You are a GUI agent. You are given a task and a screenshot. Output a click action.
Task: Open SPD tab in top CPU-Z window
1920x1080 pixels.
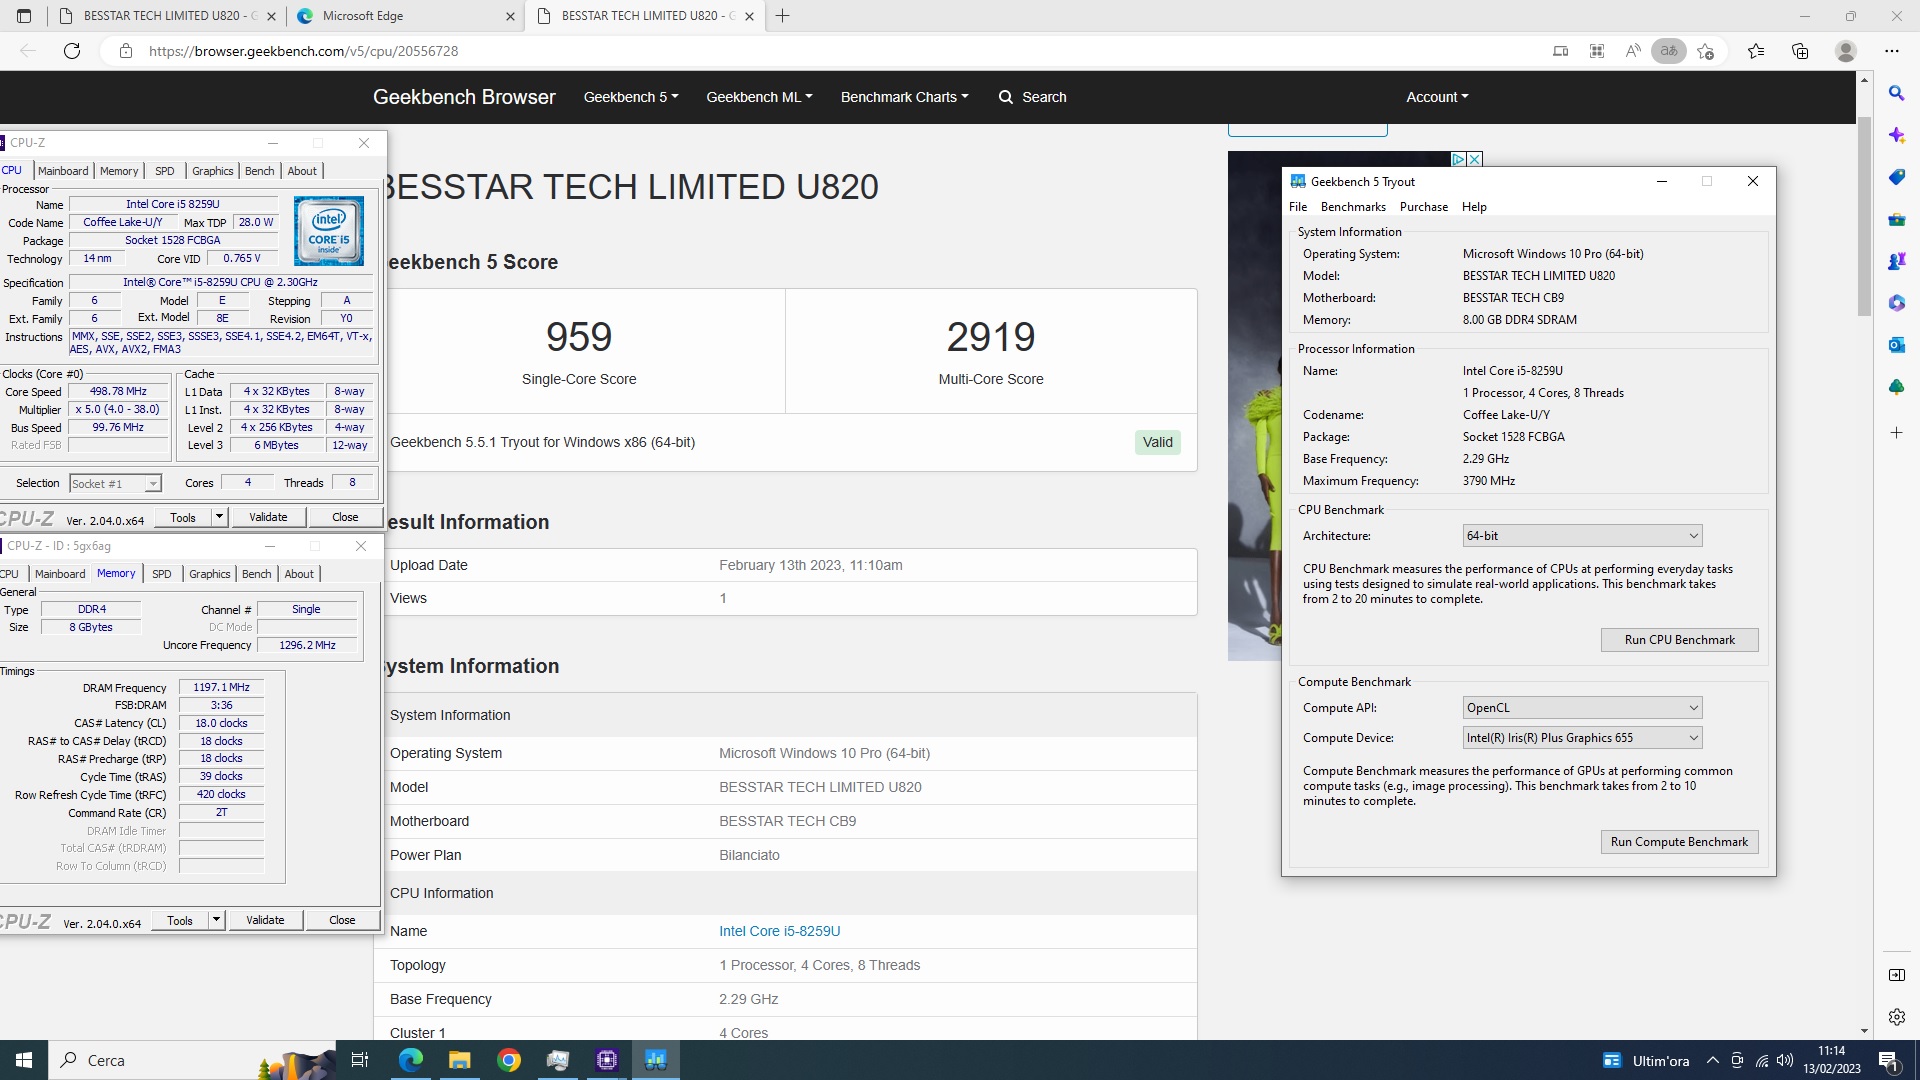tap(165, 171)
